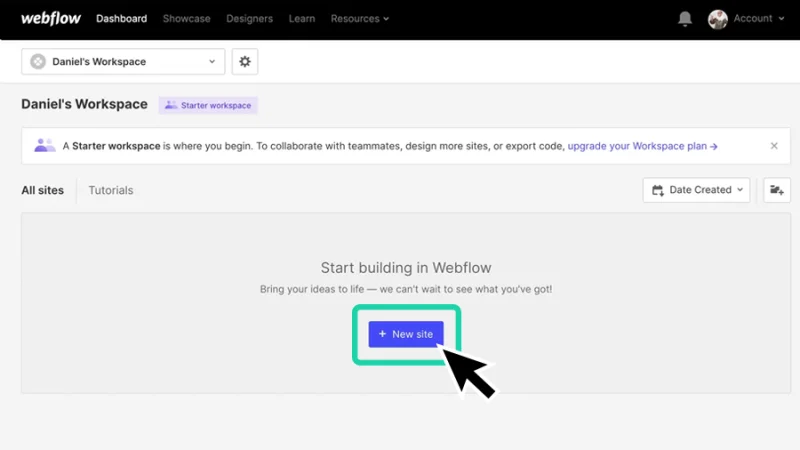800x450 pixels.
Task: Open the Designers page
Action: [x=249, y=18]
